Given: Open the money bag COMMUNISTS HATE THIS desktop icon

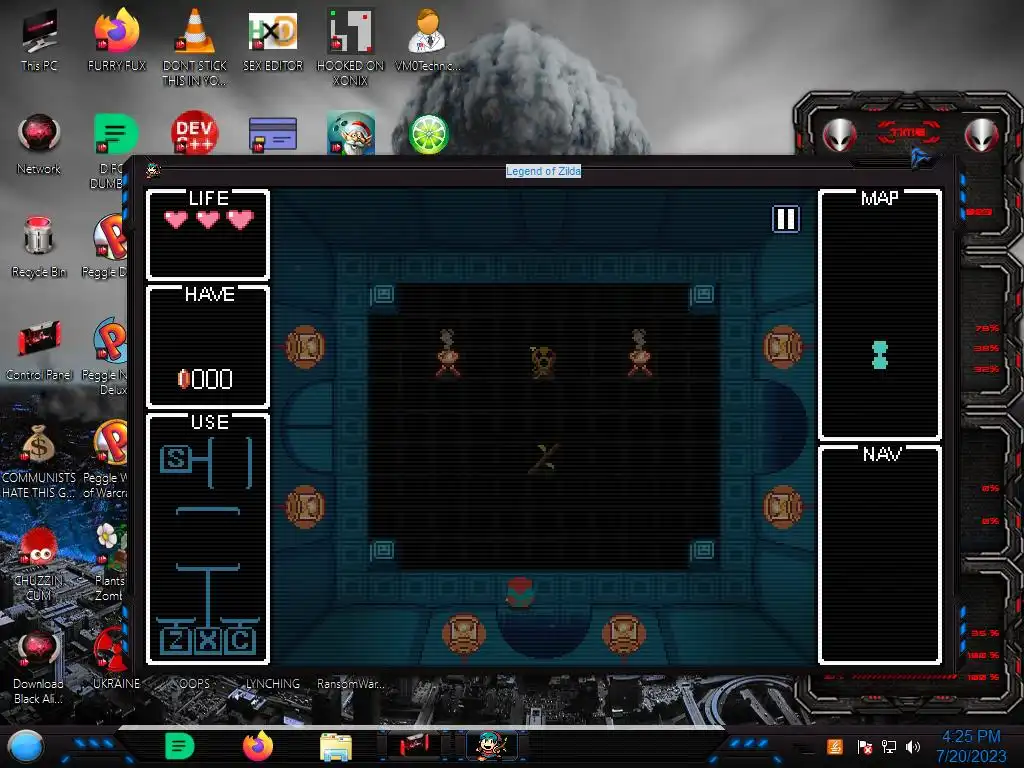Looking at the screenshot, I should coord(39,461).
